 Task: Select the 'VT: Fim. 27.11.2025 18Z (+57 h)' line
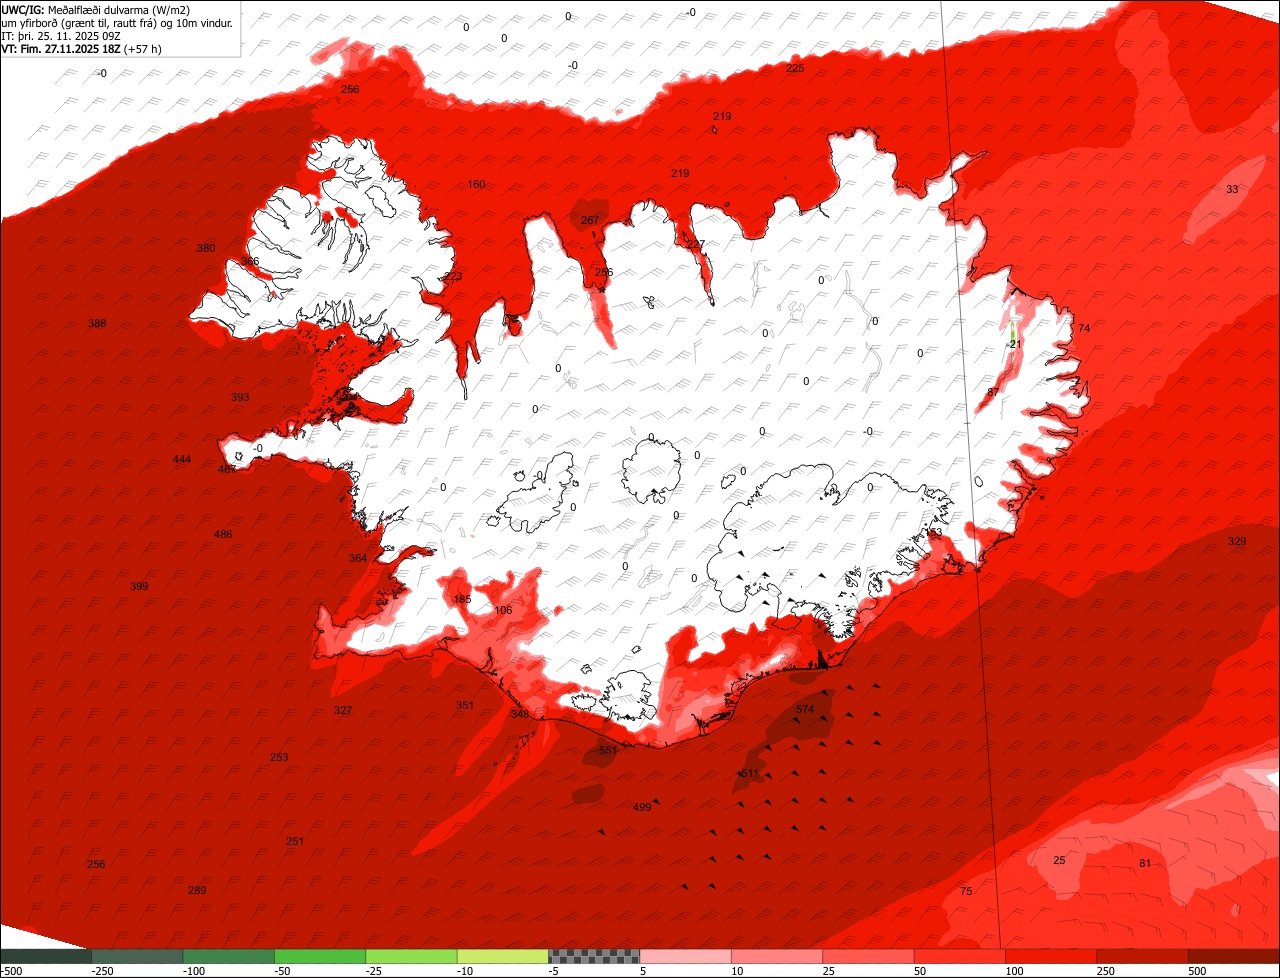coord(82,48)
